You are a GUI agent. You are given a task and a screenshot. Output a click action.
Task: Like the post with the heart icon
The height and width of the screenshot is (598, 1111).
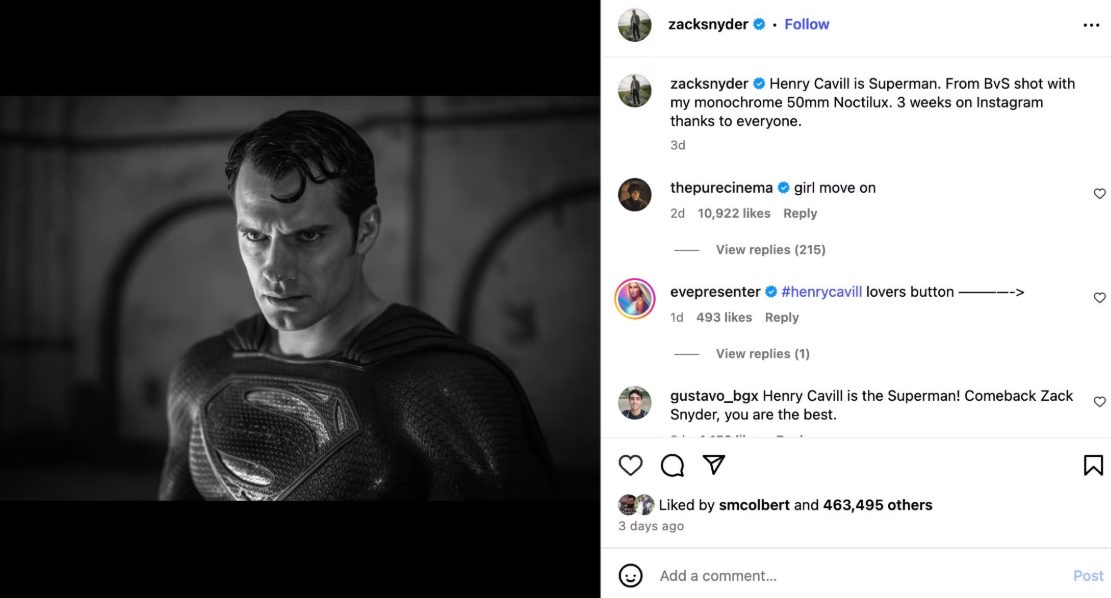(630, 465)
